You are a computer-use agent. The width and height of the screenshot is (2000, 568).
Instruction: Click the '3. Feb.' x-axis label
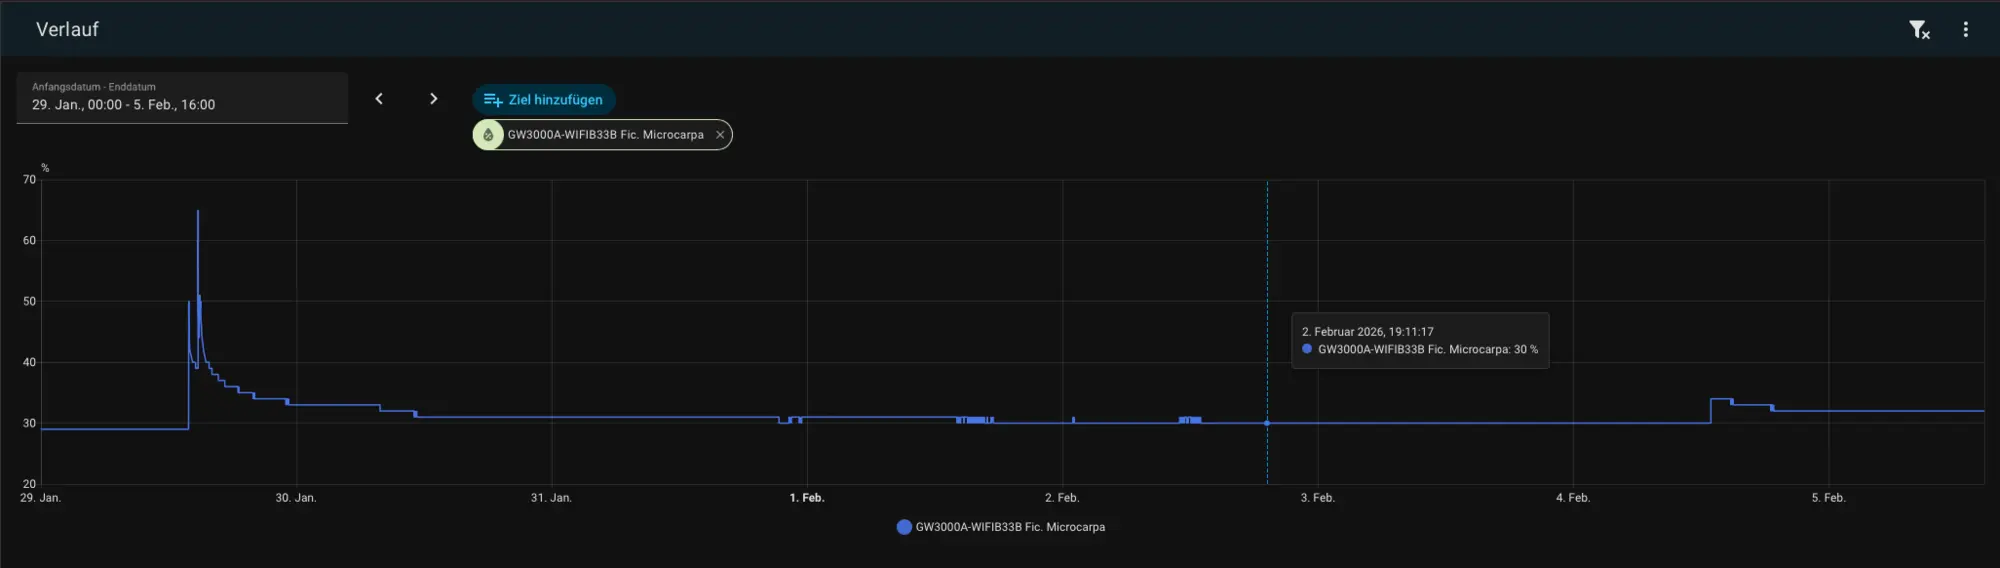point(1317,498)
